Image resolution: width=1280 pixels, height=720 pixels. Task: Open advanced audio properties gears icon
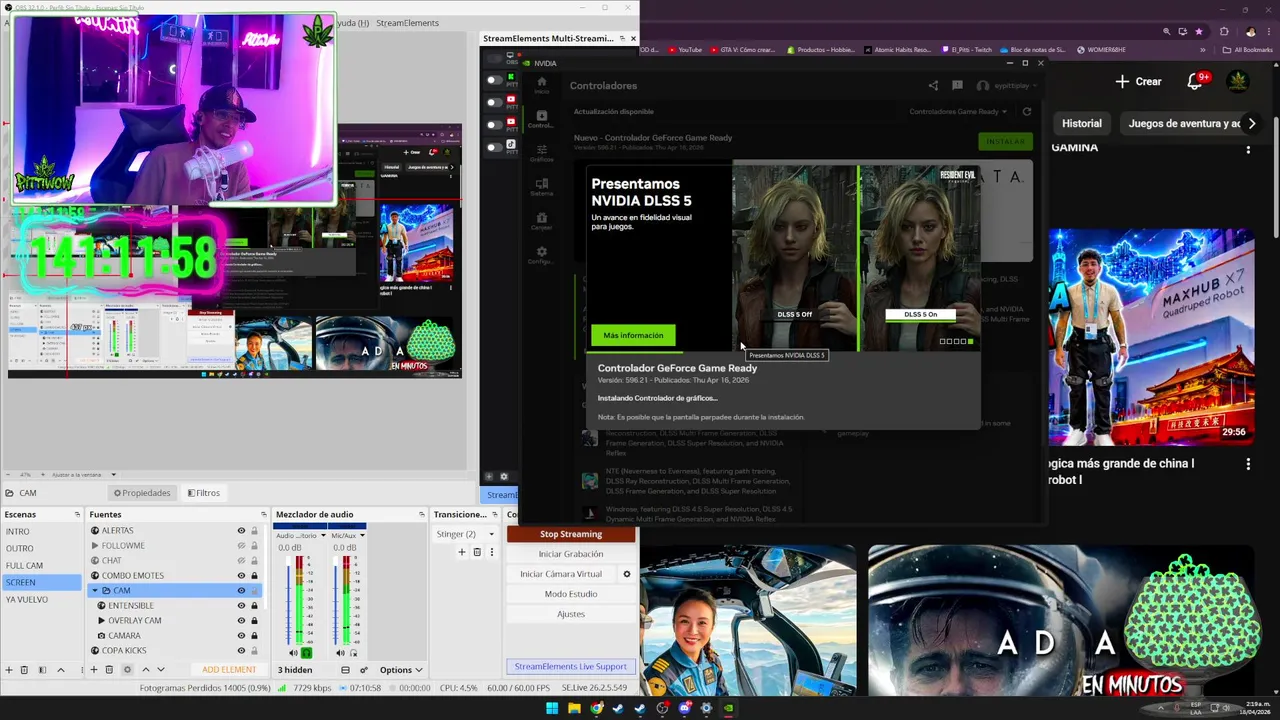364,670
